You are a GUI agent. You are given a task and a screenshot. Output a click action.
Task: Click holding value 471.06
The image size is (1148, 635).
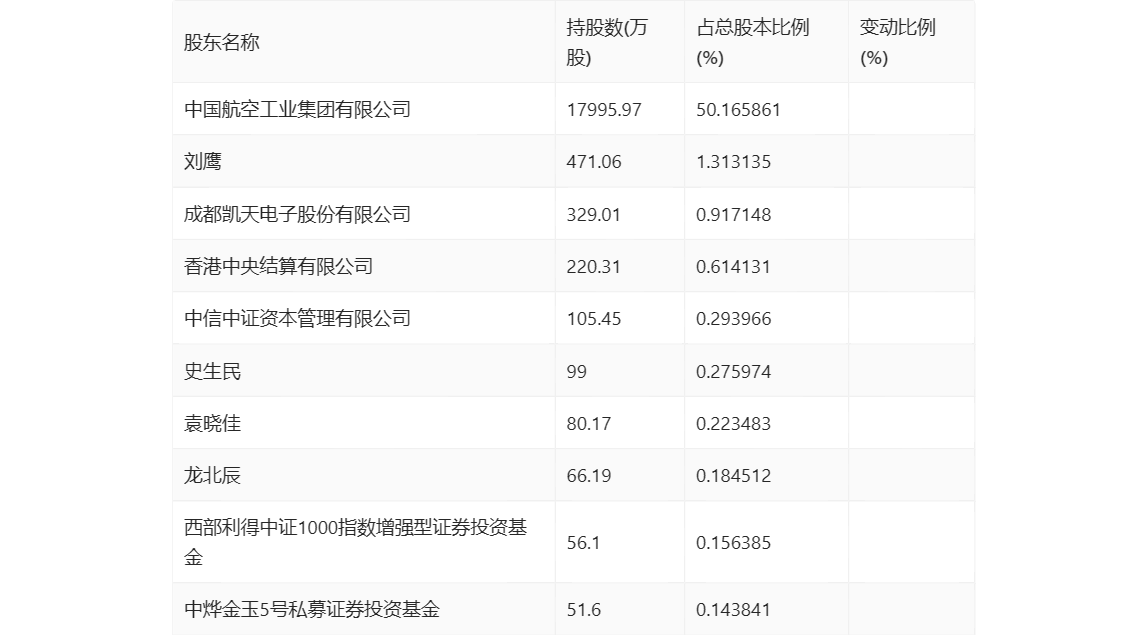pos(594,162)
